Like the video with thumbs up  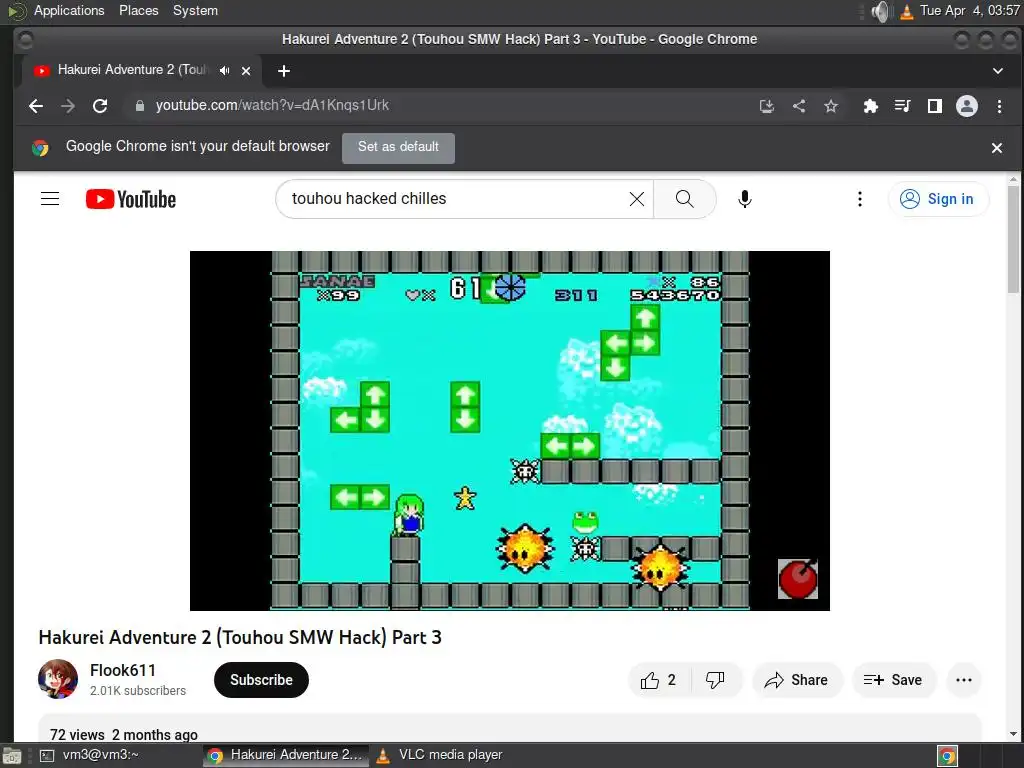point(658,680)
